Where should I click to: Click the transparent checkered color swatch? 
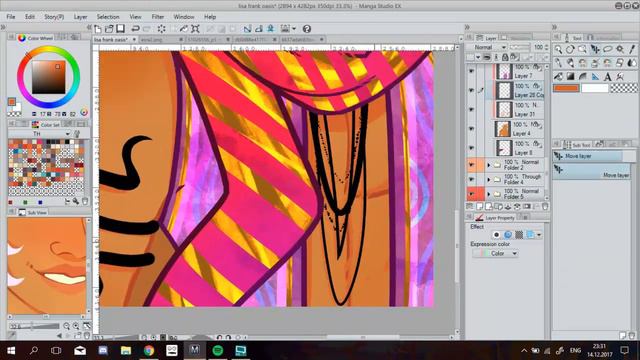624,88
